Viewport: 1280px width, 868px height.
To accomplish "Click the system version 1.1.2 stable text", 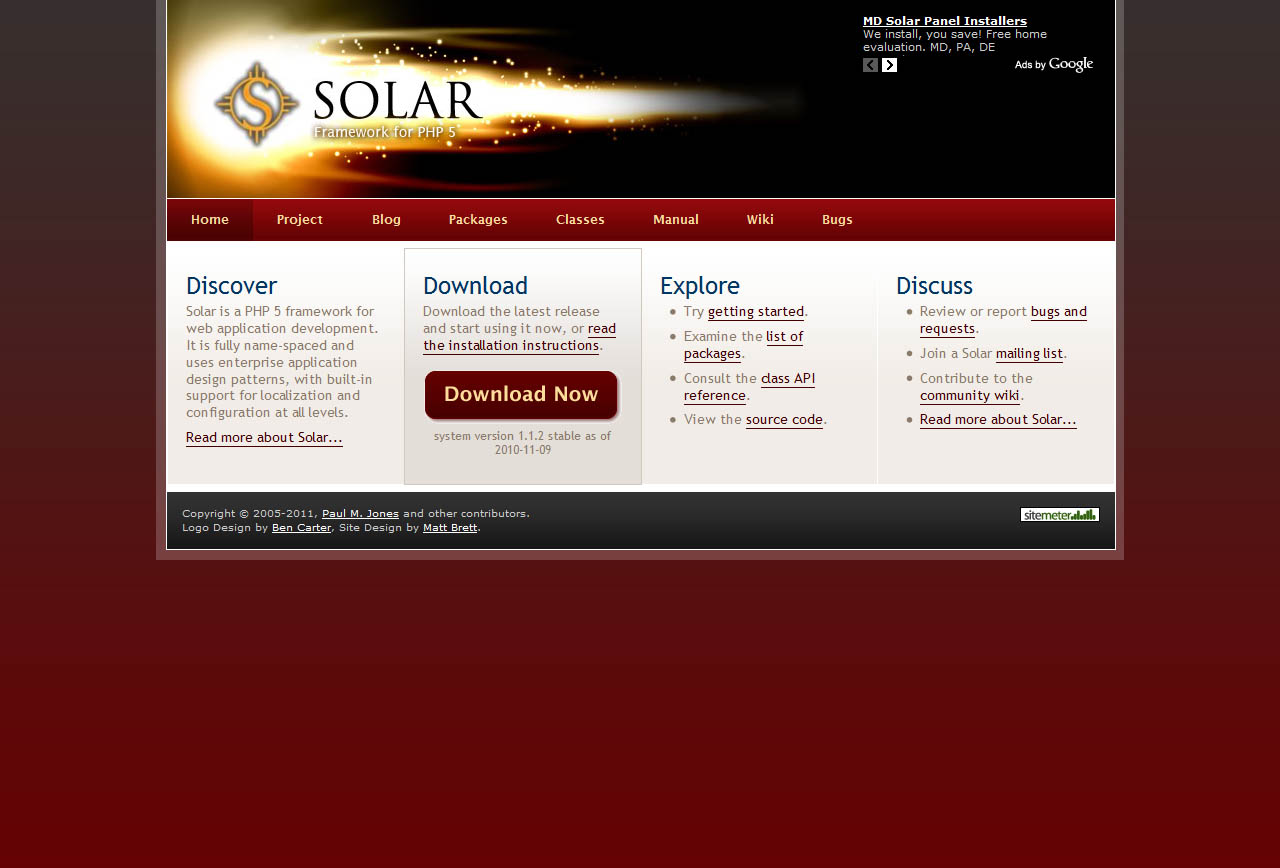I will click(522, 443).
